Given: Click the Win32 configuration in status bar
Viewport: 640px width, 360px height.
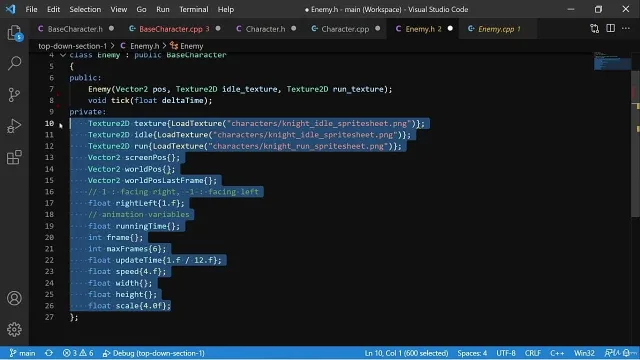Looking at the screenshot, I should tap(584, 353).
